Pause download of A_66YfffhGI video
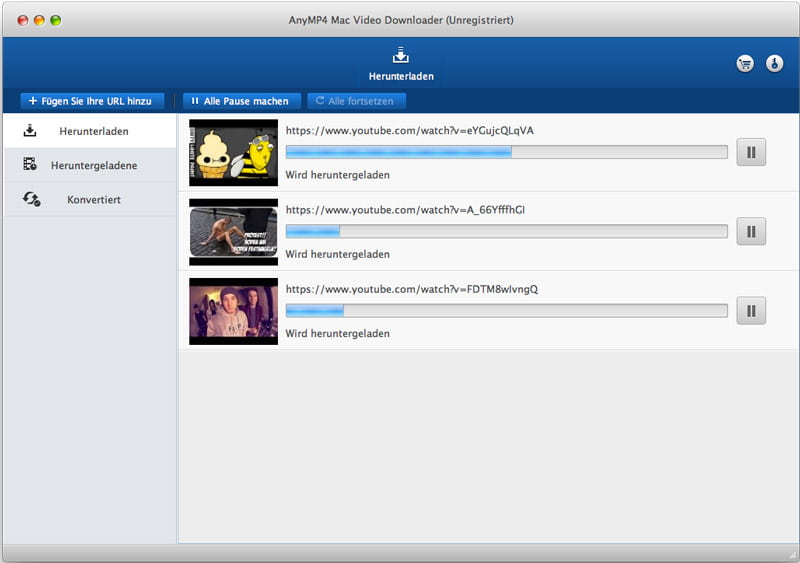800x563 pixels. tap(751, 231)
